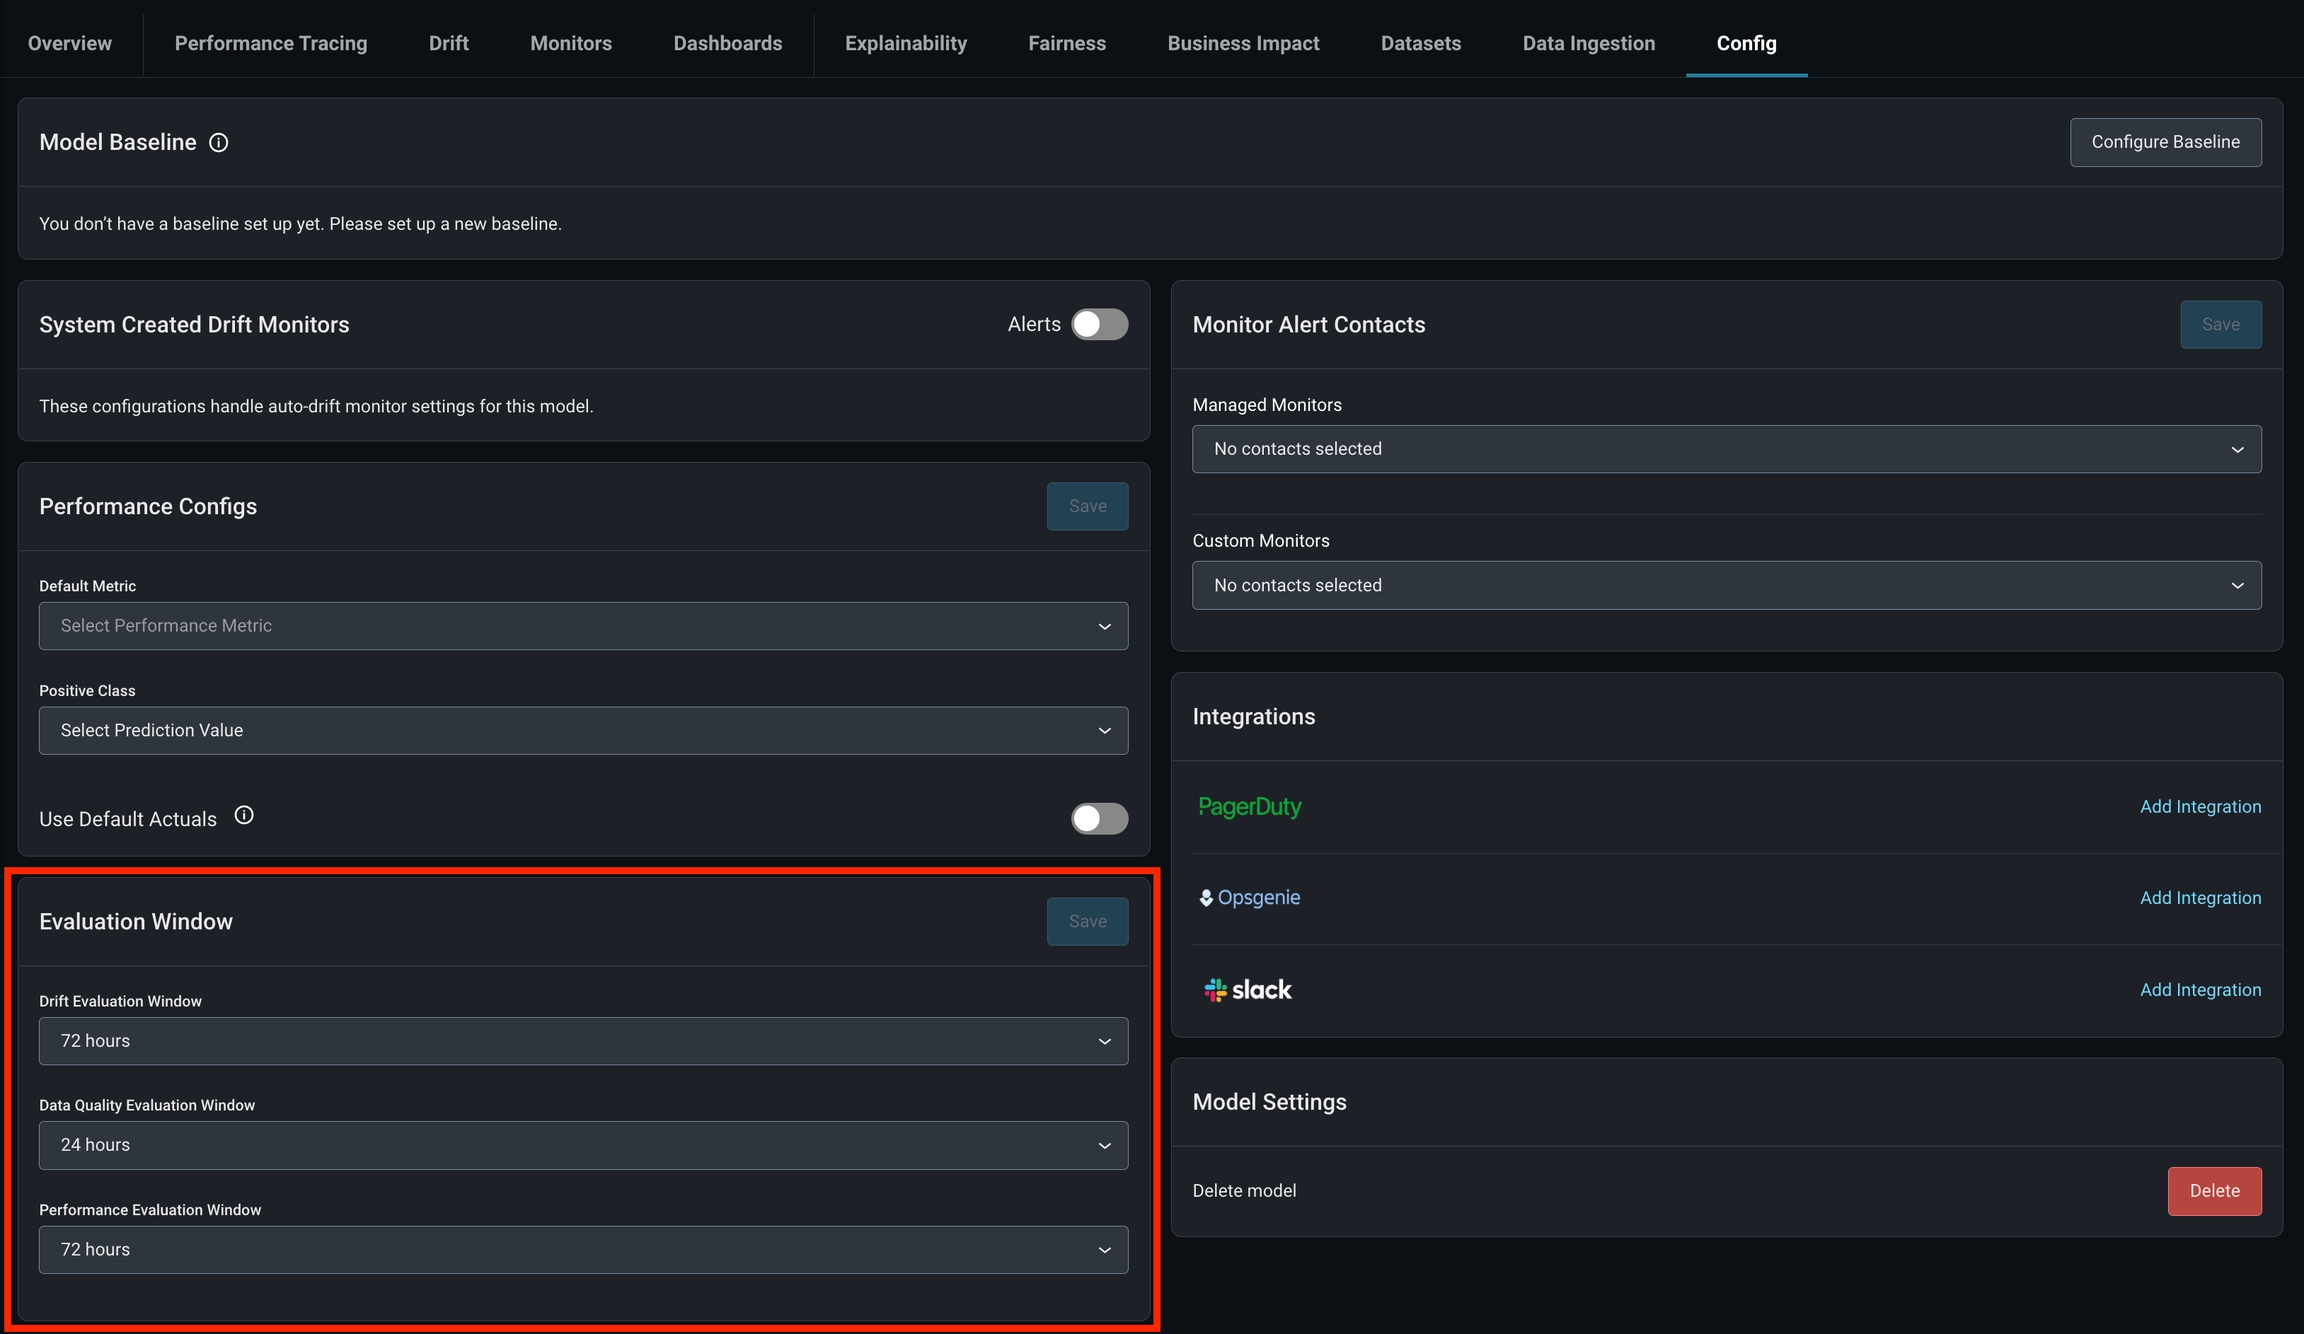Expand Performance Evaluation Window dropdown
This screenshot has width=2304, height=1334.
(x=583, y=1250)
